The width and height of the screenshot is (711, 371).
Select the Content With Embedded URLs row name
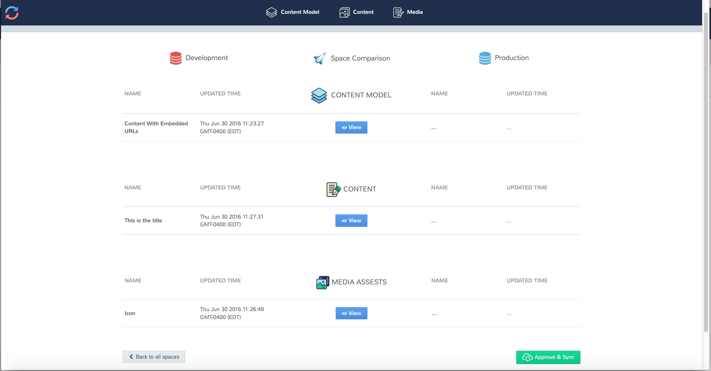(156, 127)
